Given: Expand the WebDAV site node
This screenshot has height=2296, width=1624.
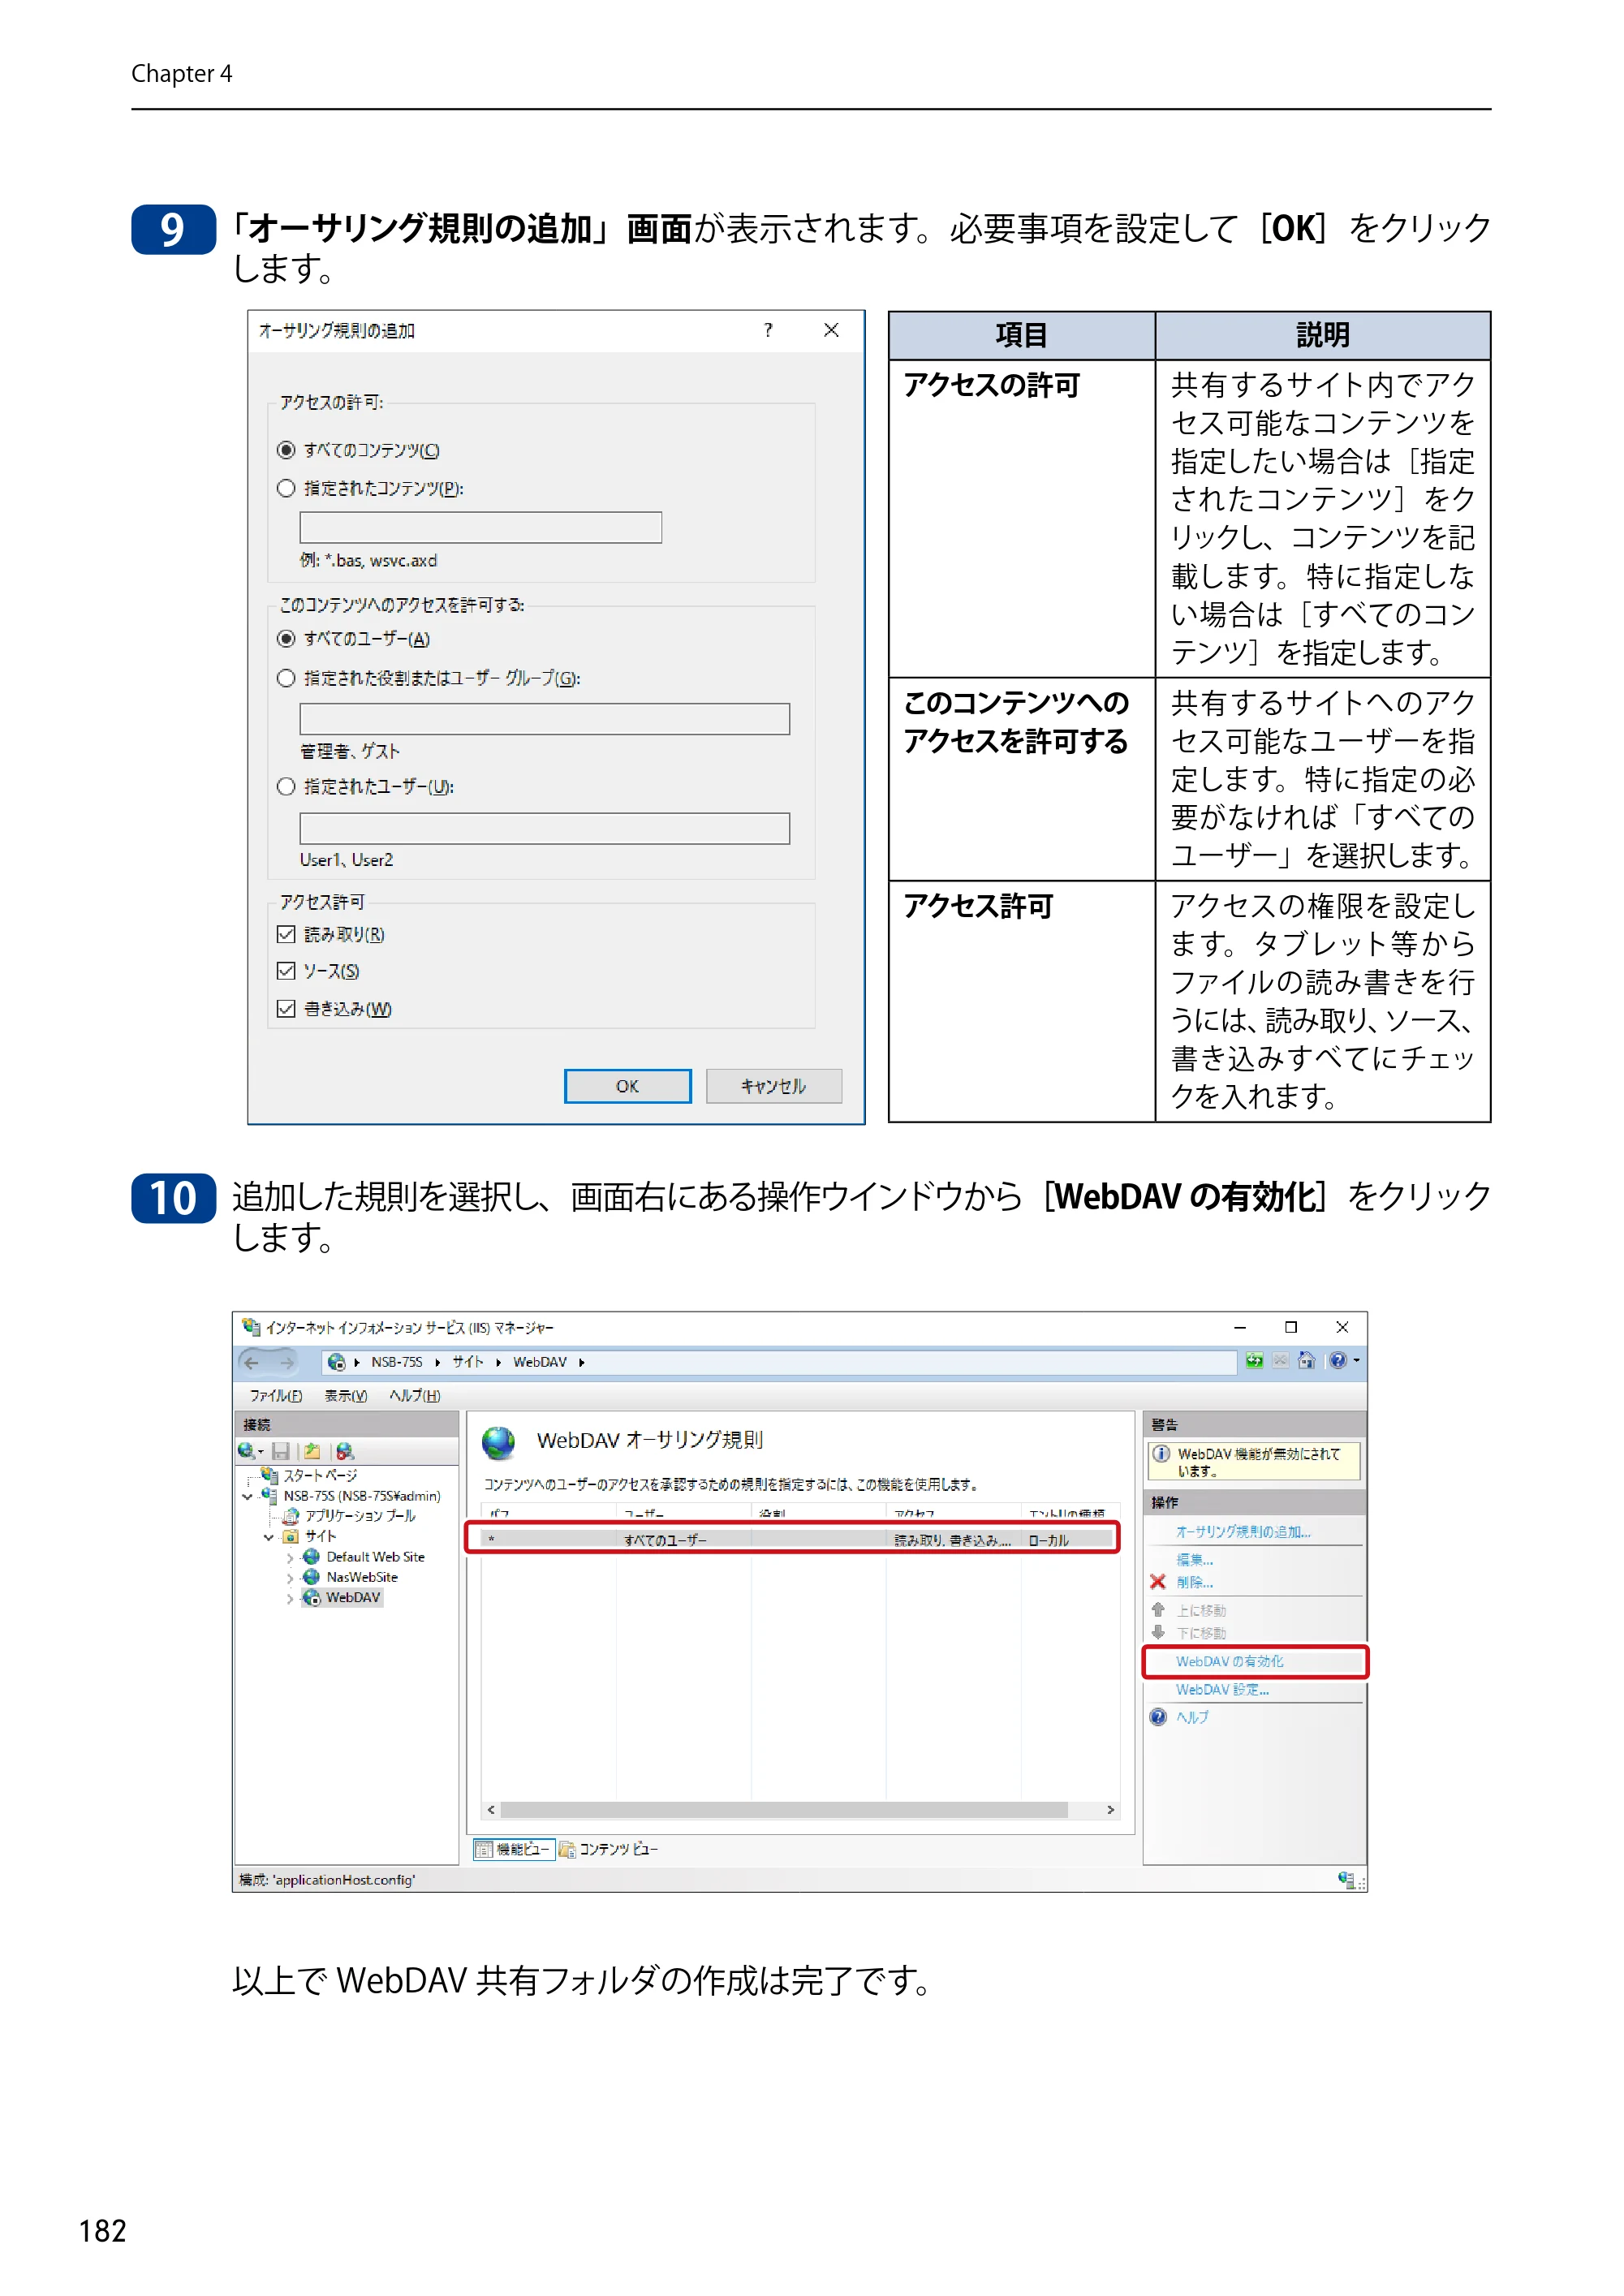Looking at the screenshot, I should [x=290, y=1598].
